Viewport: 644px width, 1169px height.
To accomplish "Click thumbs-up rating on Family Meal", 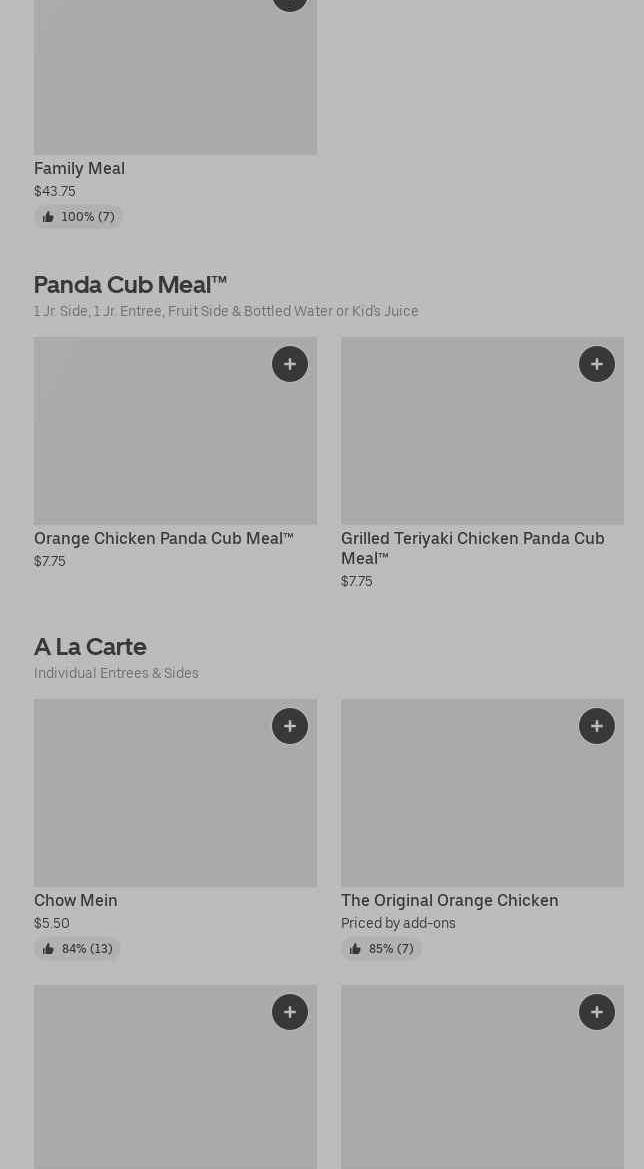I will (x=78, y=217).
